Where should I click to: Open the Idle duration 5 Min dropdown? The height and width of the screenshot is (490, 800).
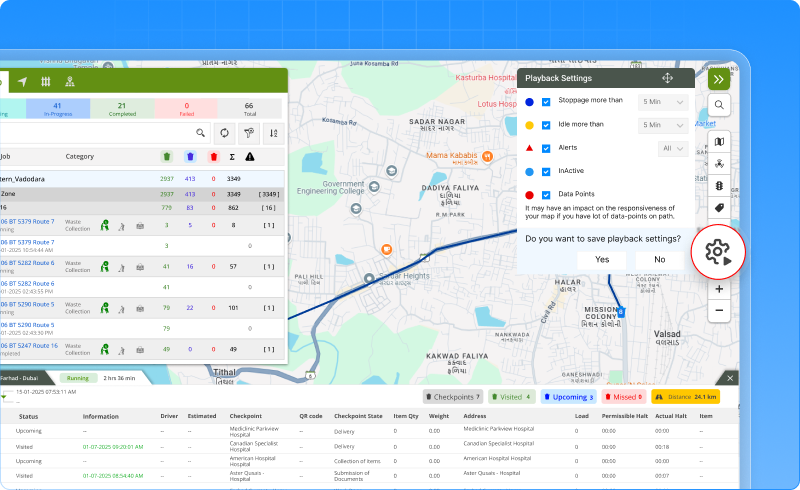665,125
